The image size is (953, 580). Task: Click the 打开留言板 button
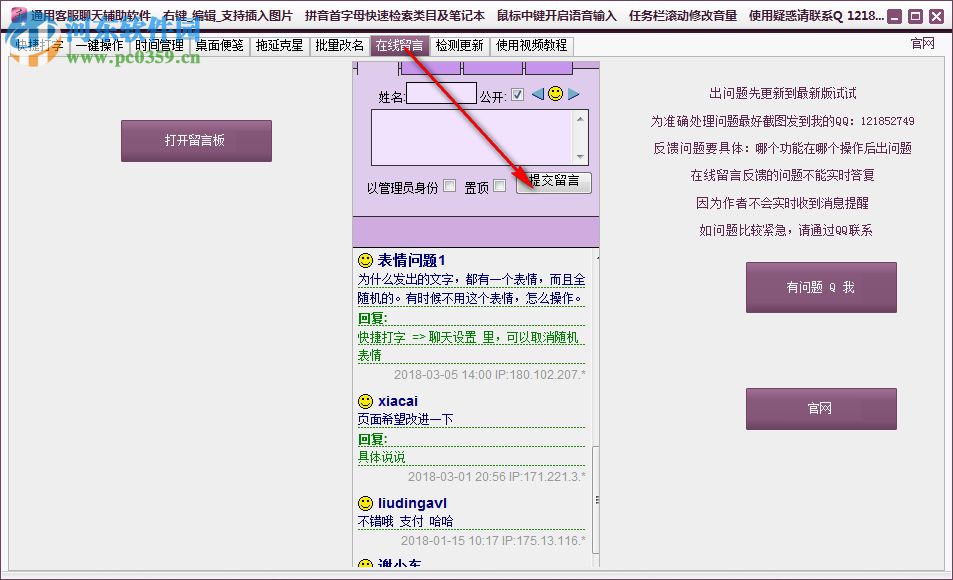point(195,140)
